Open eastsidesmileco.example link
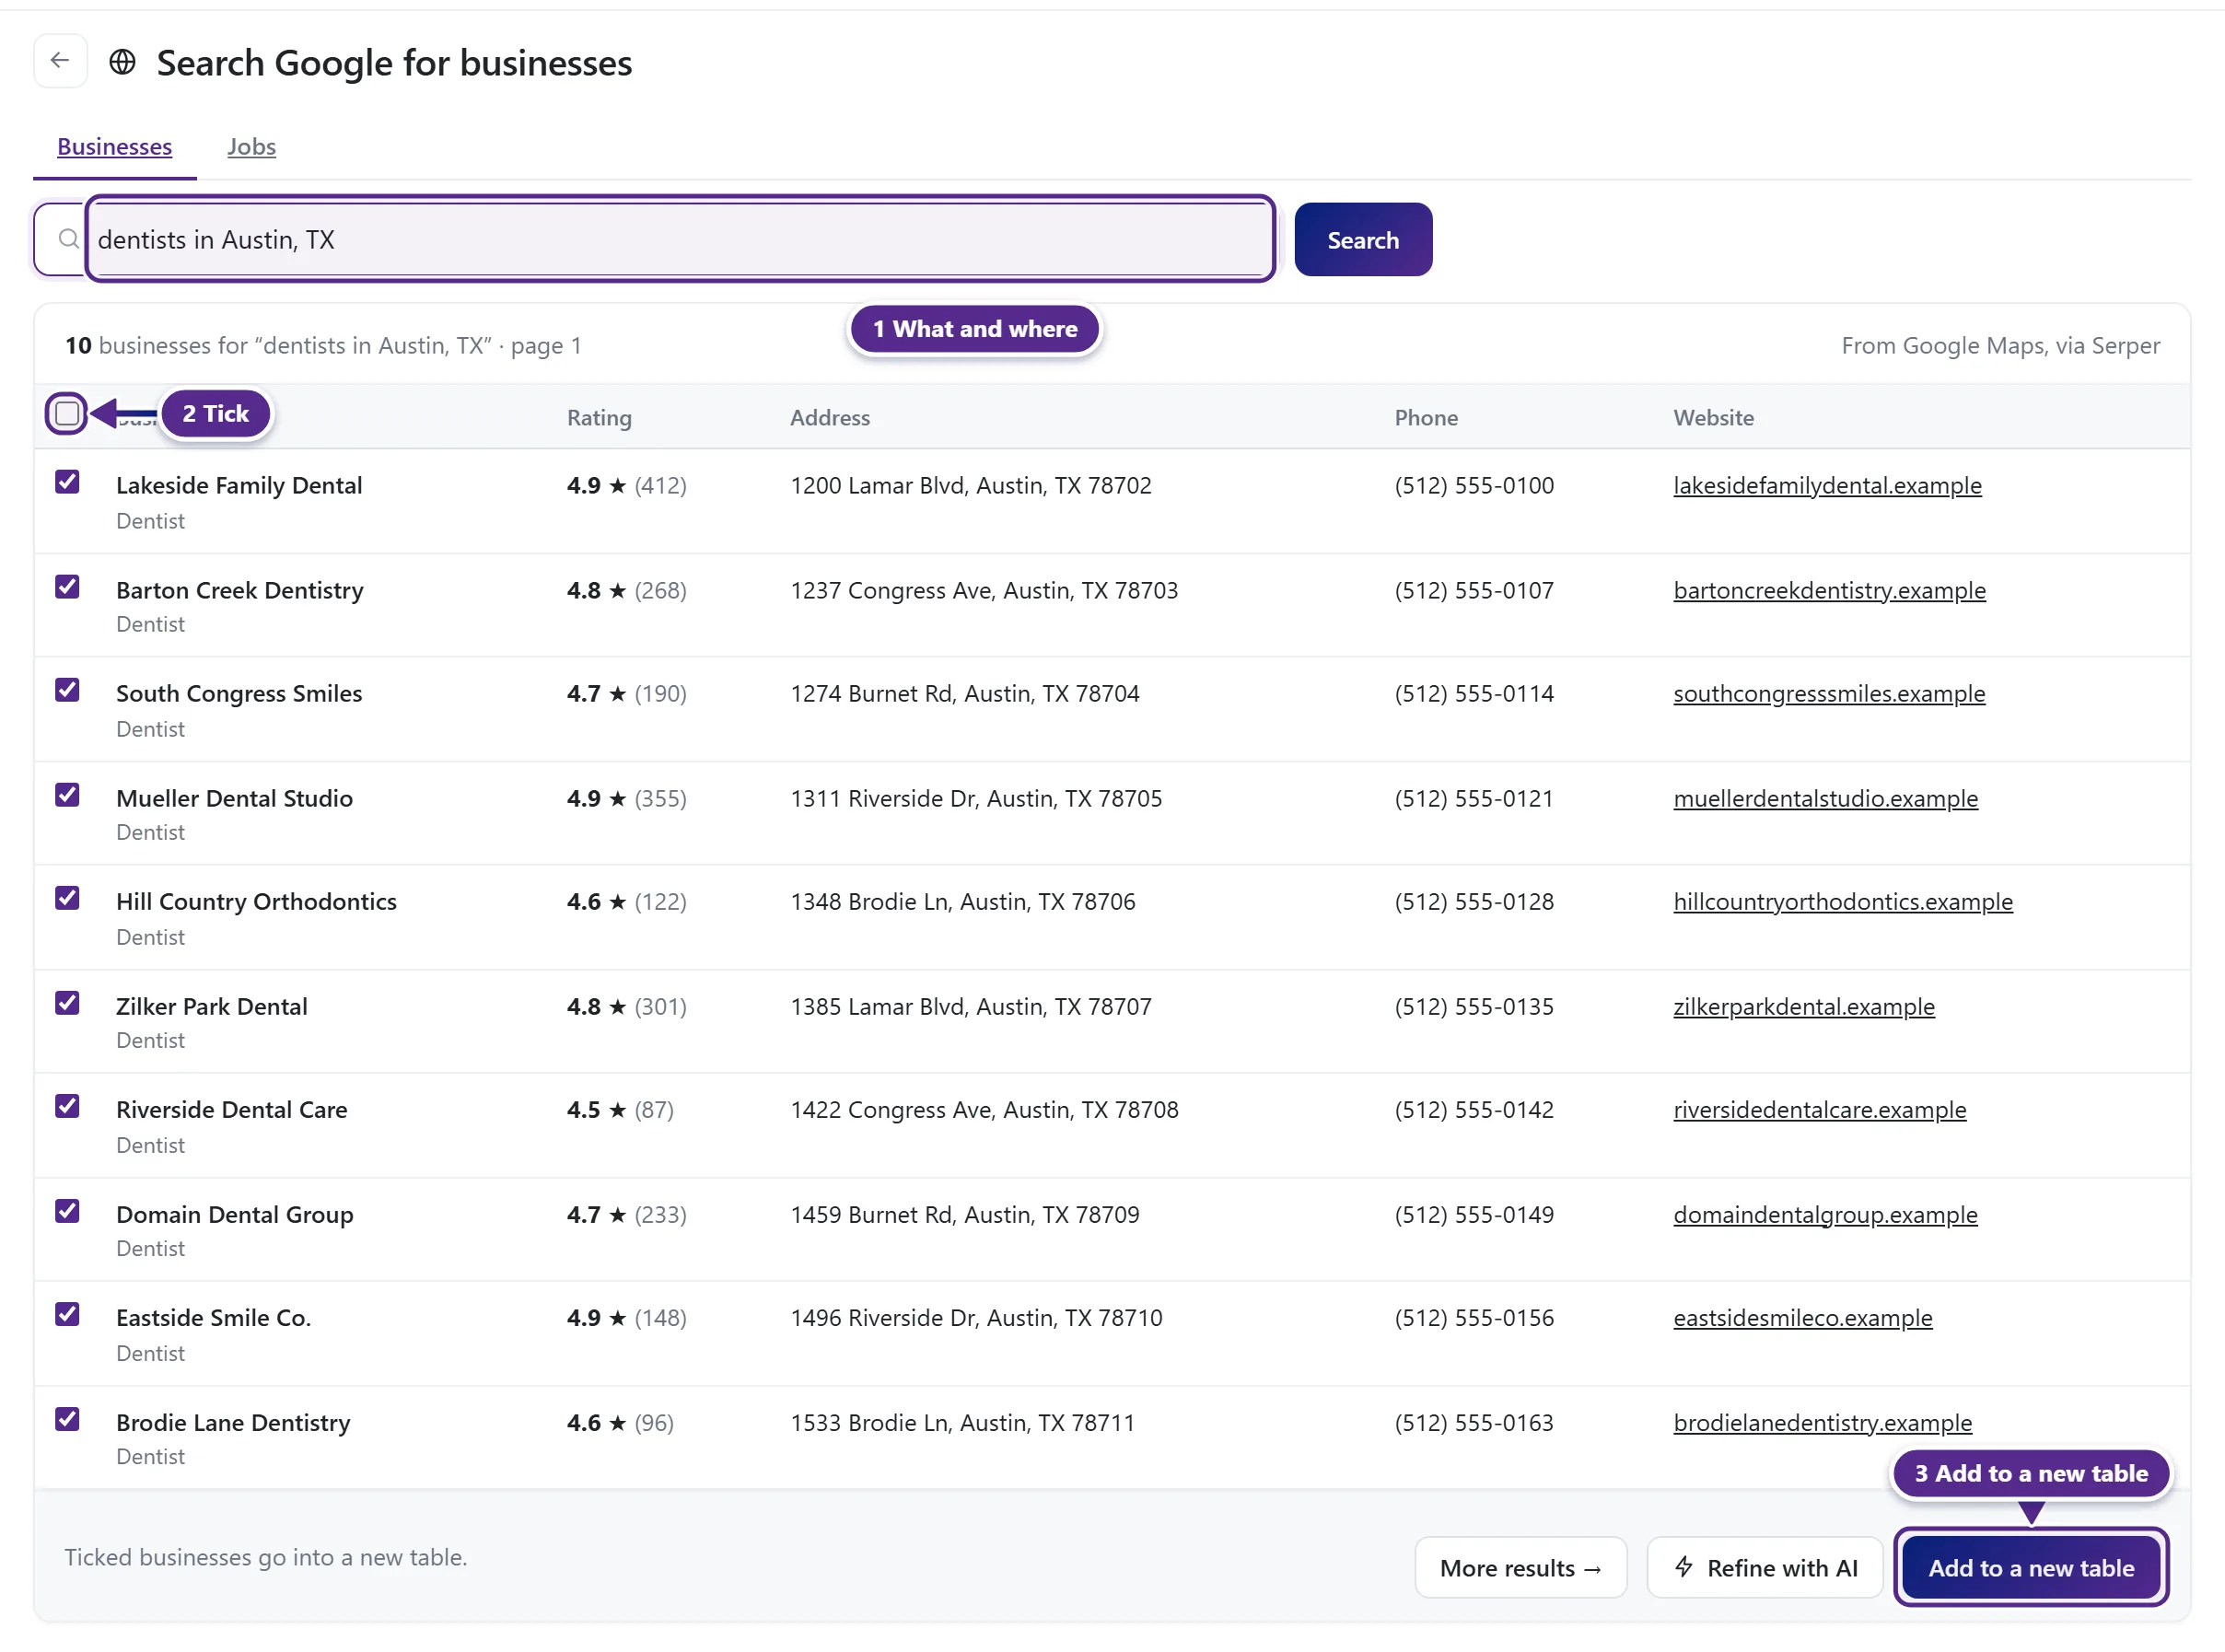Viewport: 2225px width, 1652px height. click(x=1801, y=1318)
